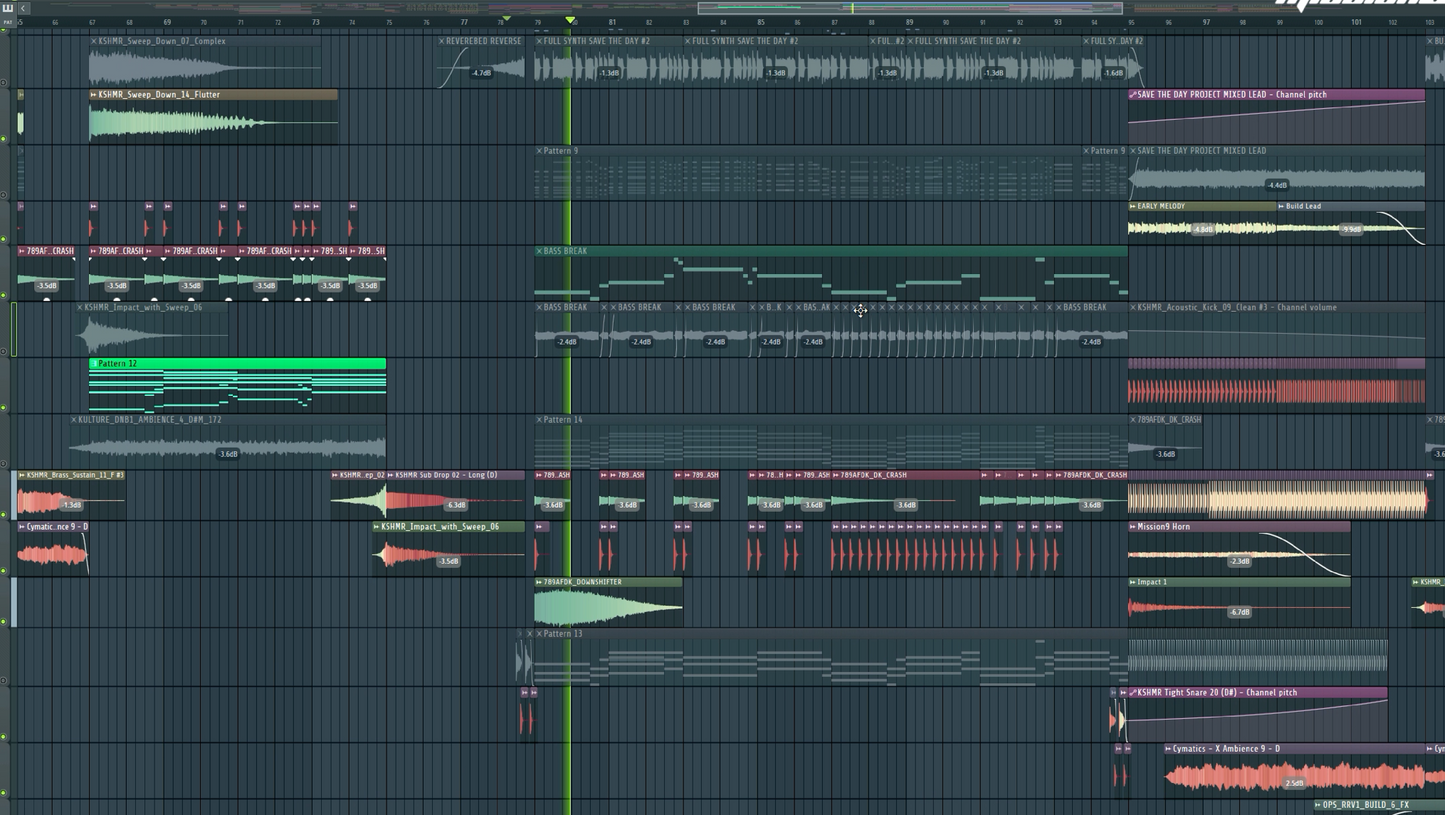Open the clip menu on the Impact 1 clip
The width and height of the screenshot is (1445, 815).
tap(1131, 581)
